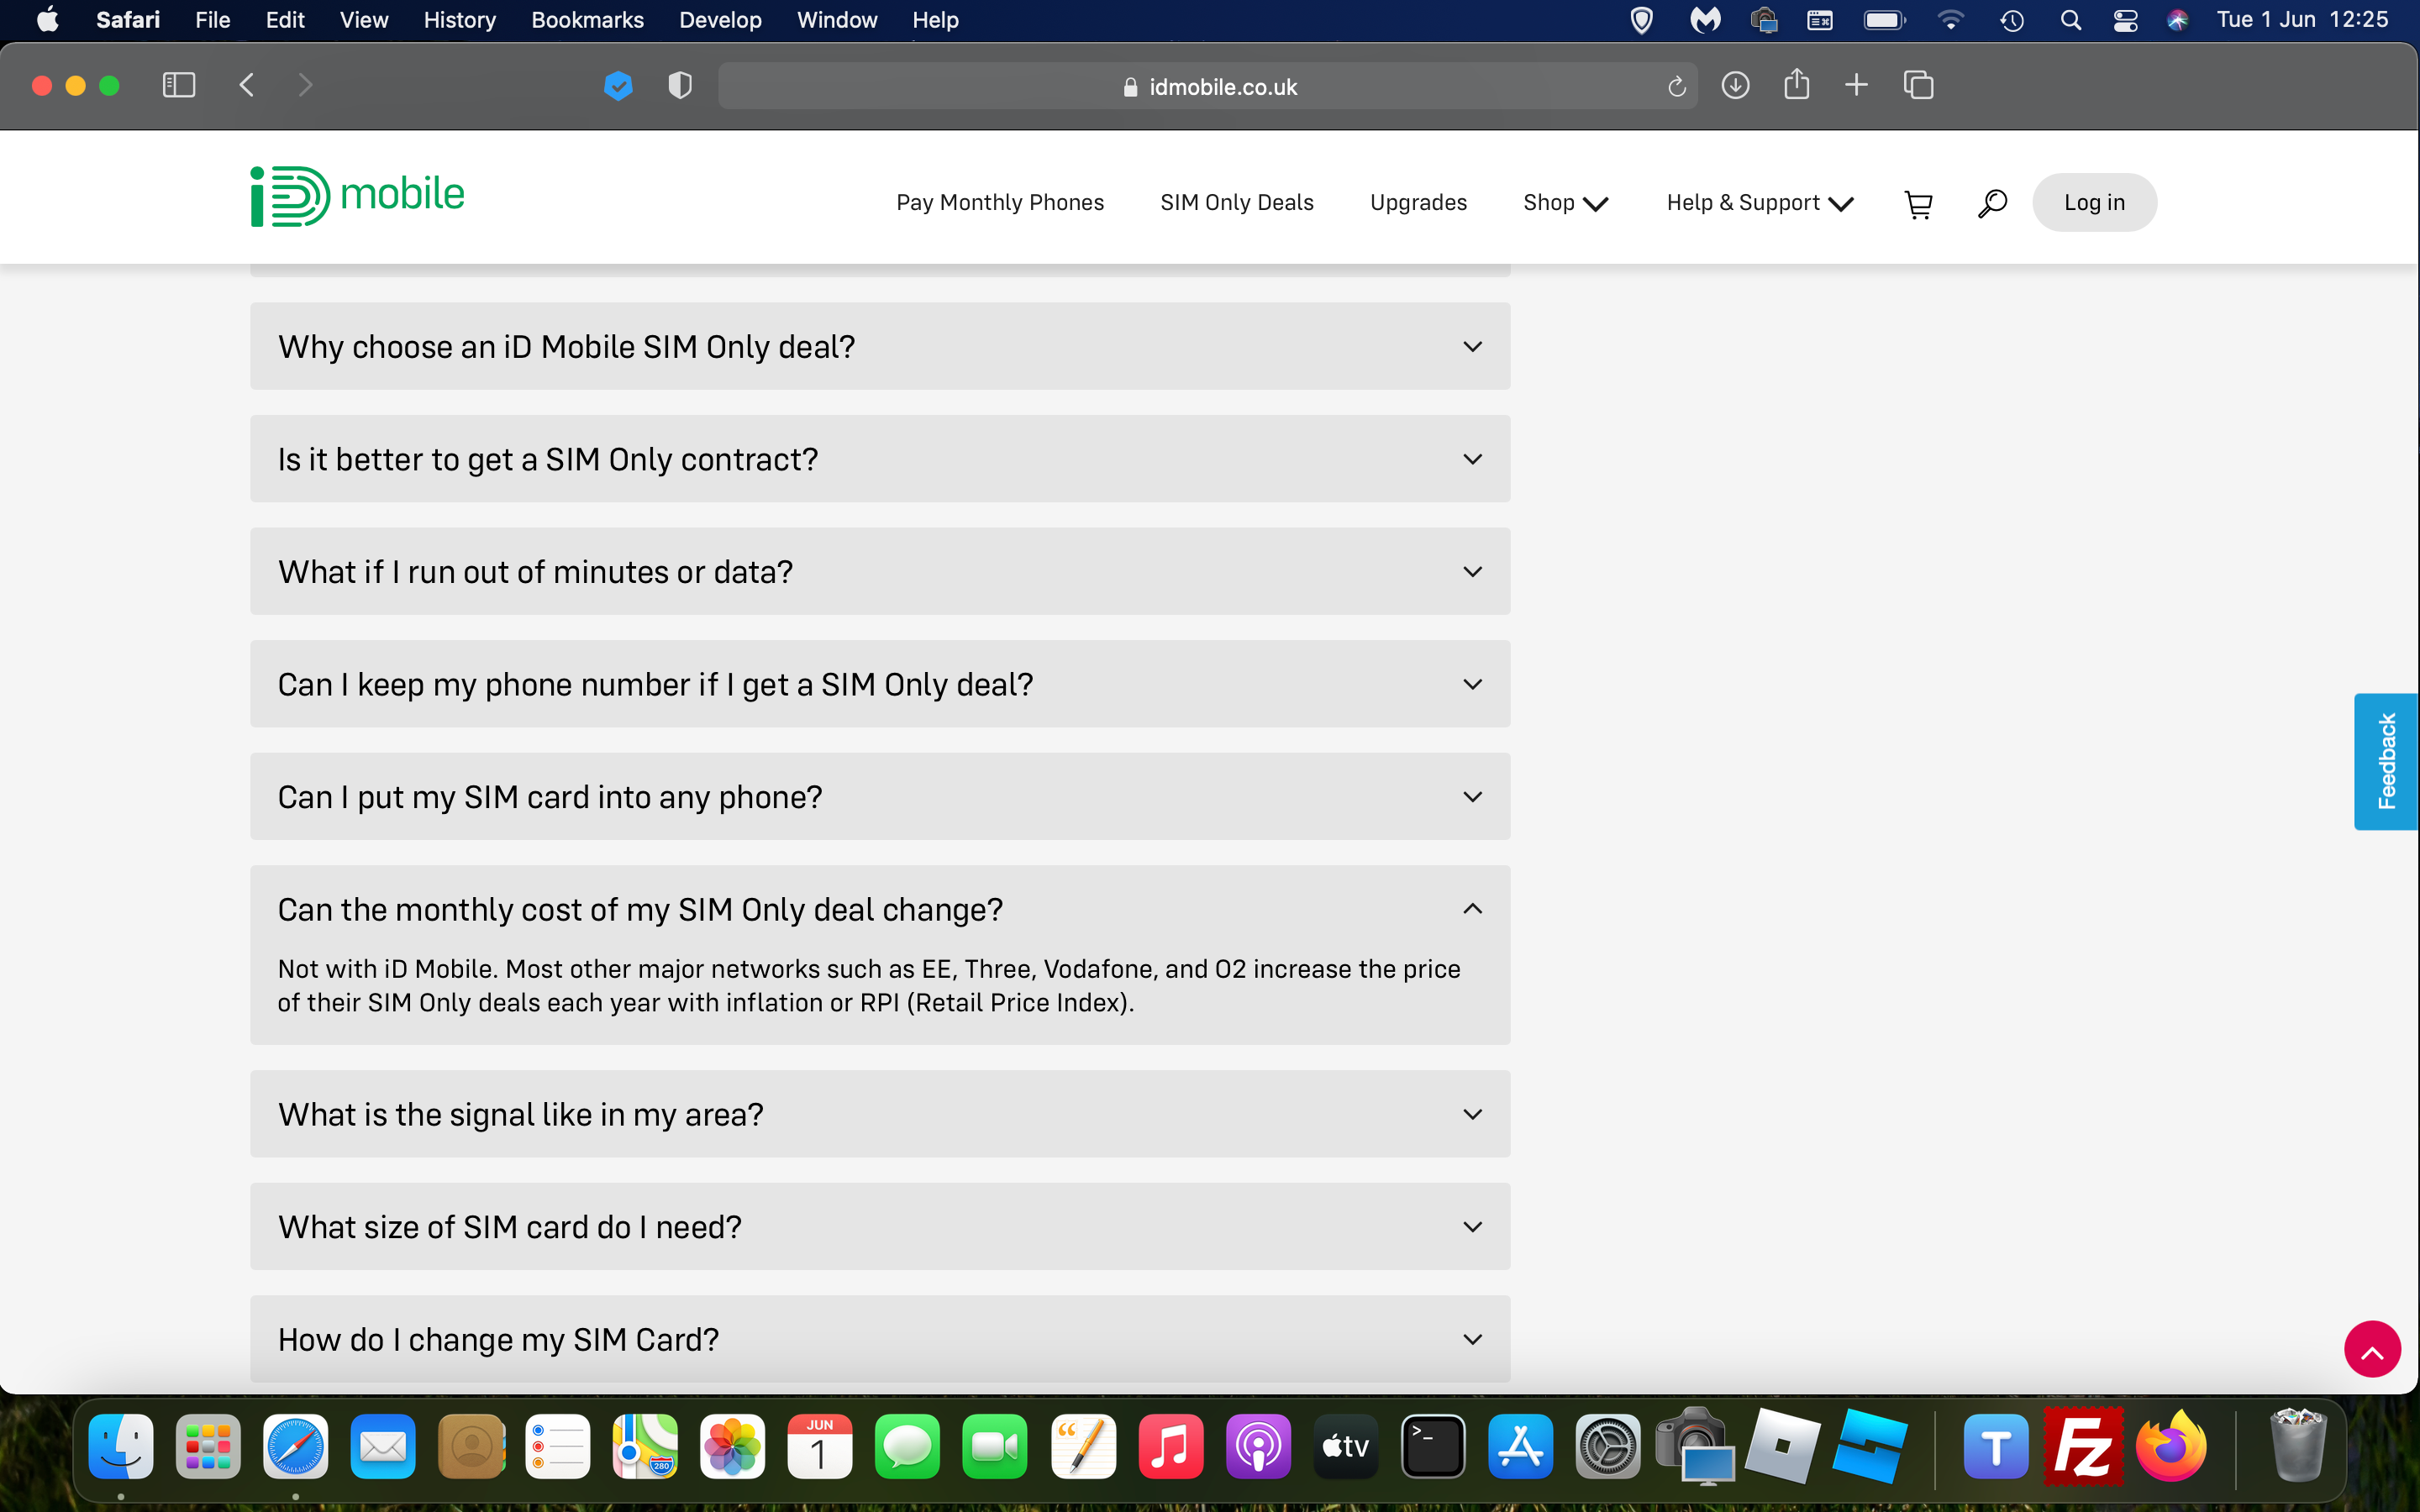This screenshot has width=2420, height=1512.
Task: Open the Edit menu
Action: click(x=285, y=20)
